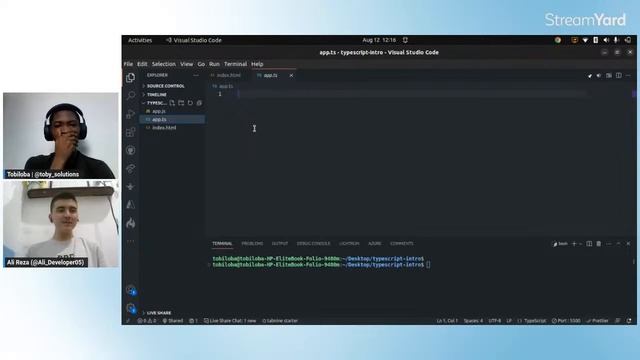
Task: Kill the terminal with trash icon
Action: (599, 244)
